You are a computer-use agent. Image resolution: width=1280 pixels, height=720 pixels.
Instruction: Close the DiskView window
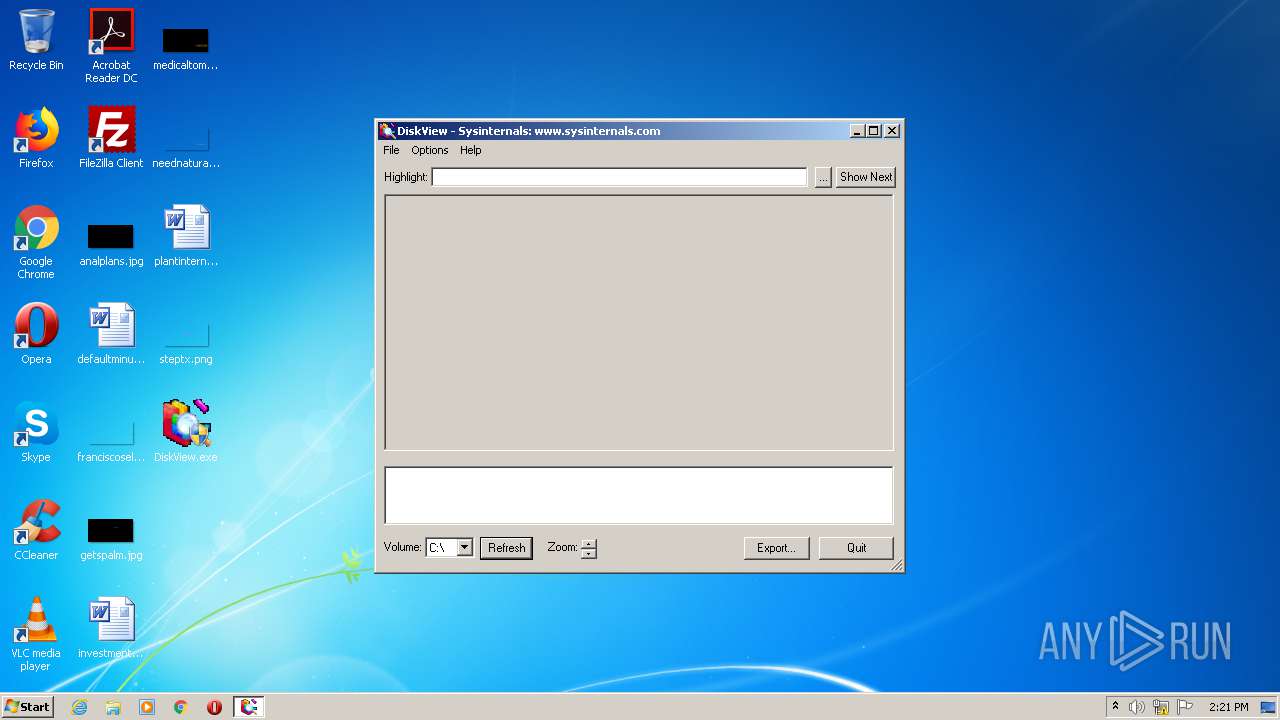click(x=892, y=131)
